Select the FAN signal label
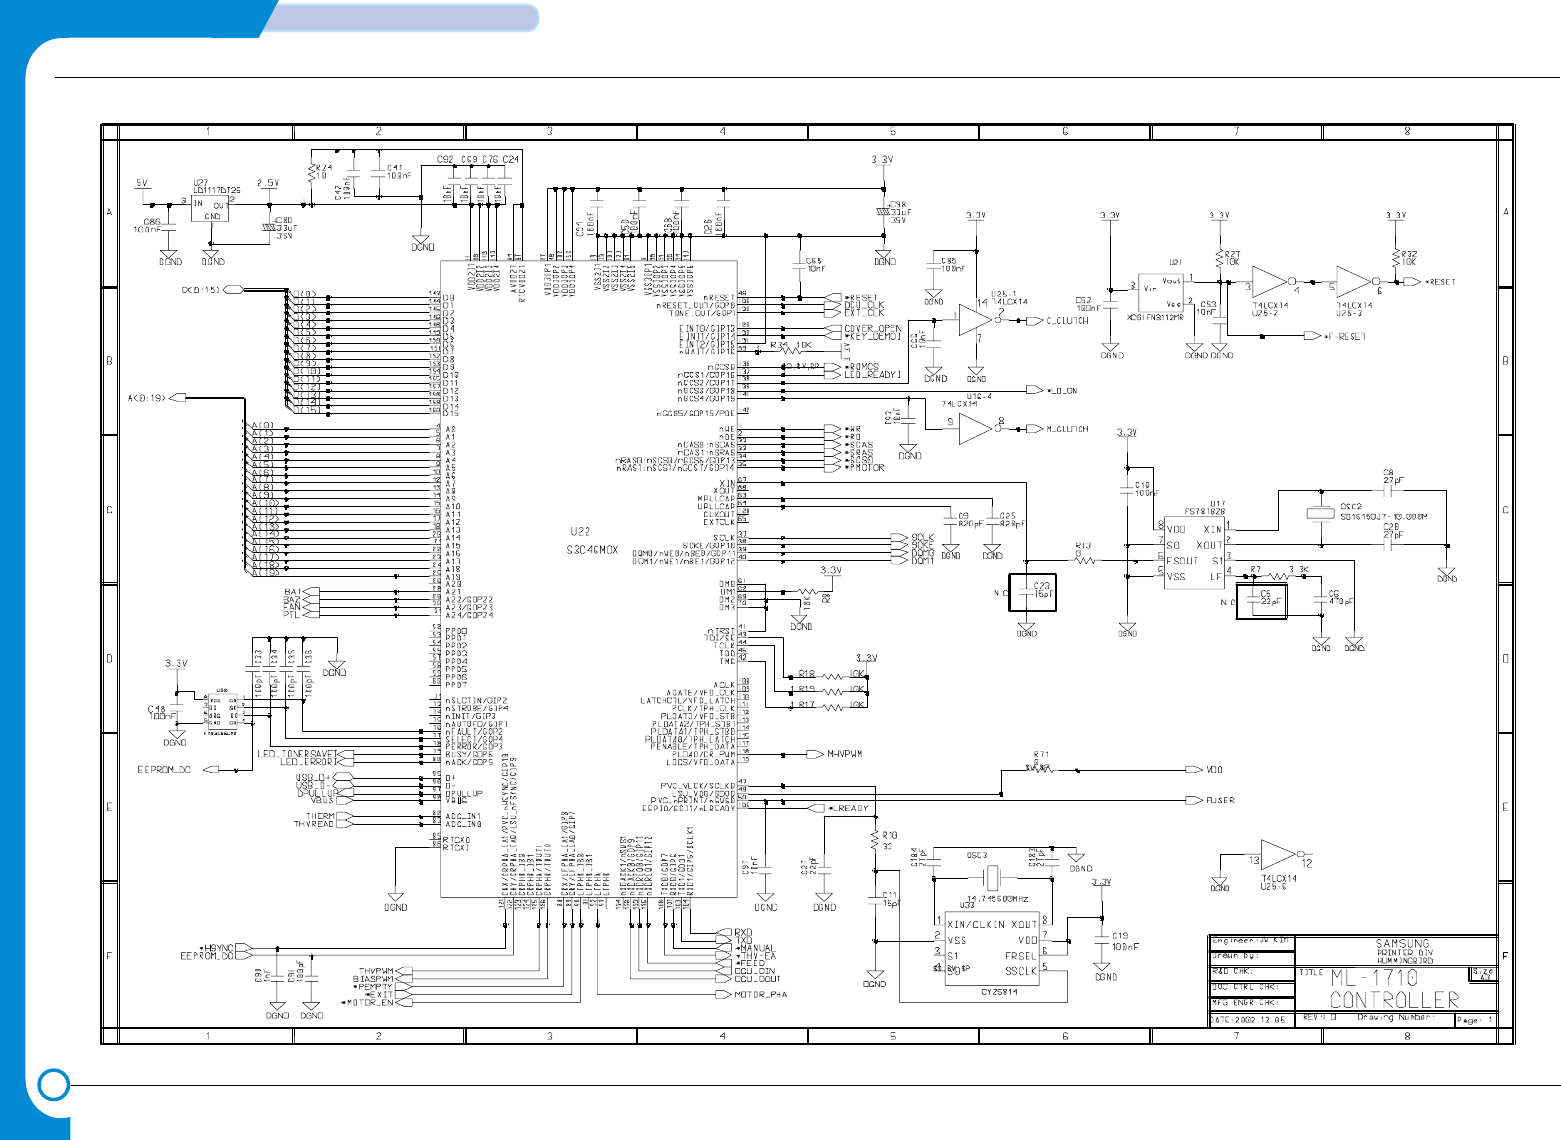This screenshot has width=1561, height=1140. (292, 607)
